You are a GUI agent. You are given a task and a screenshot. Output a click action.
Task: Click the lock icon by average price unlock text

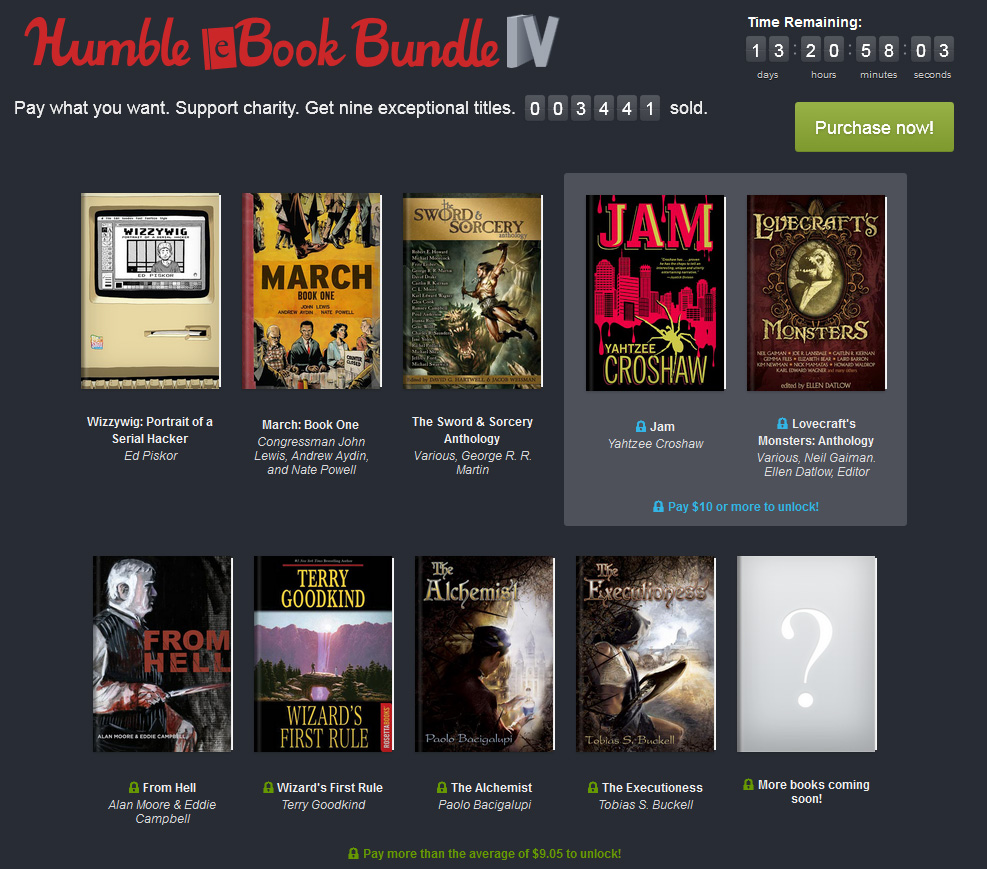pyautogui.click(x=354, y=854)
